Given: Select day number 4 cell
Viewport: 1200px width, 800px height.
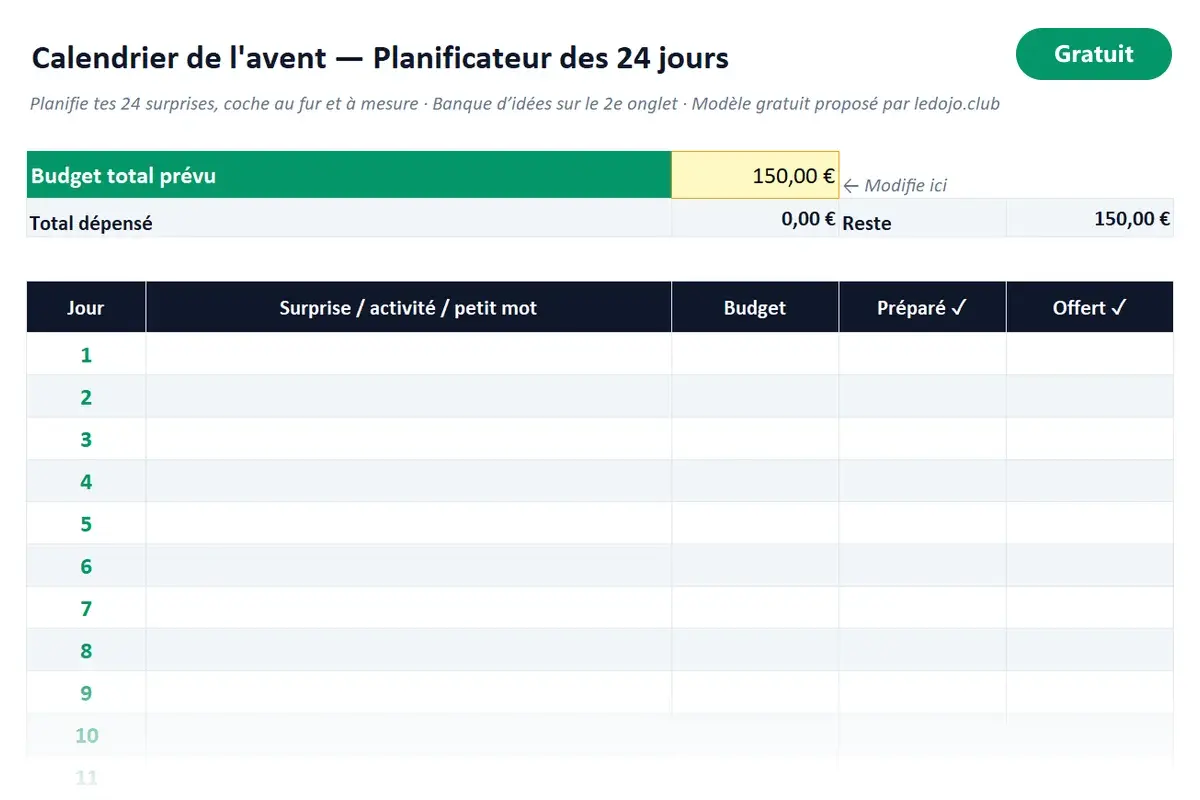Looking at the screenshot, I should pyautogui.click(x=86, y=481).
